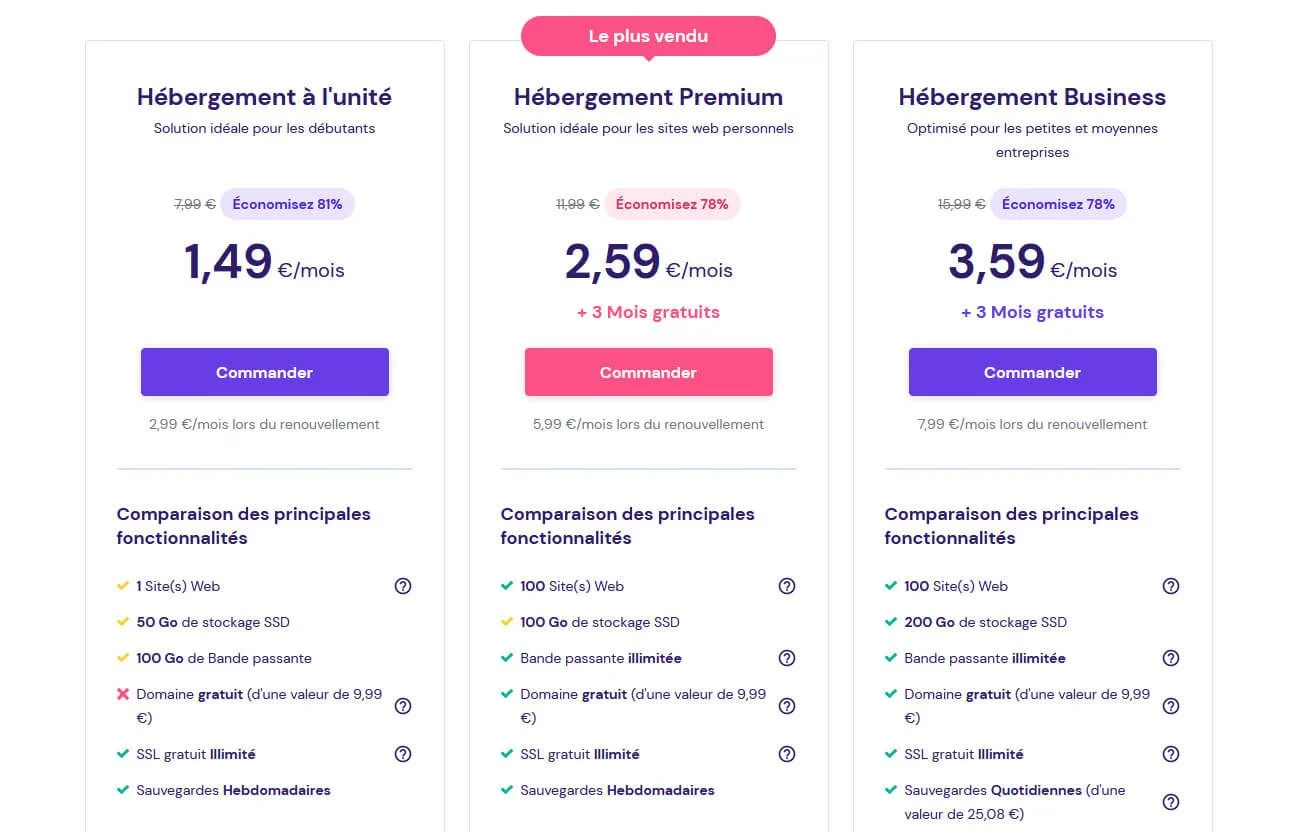Order the Hébergement Premium plan
Viewport: 1298px width, 832px height.
click(649, 372)
